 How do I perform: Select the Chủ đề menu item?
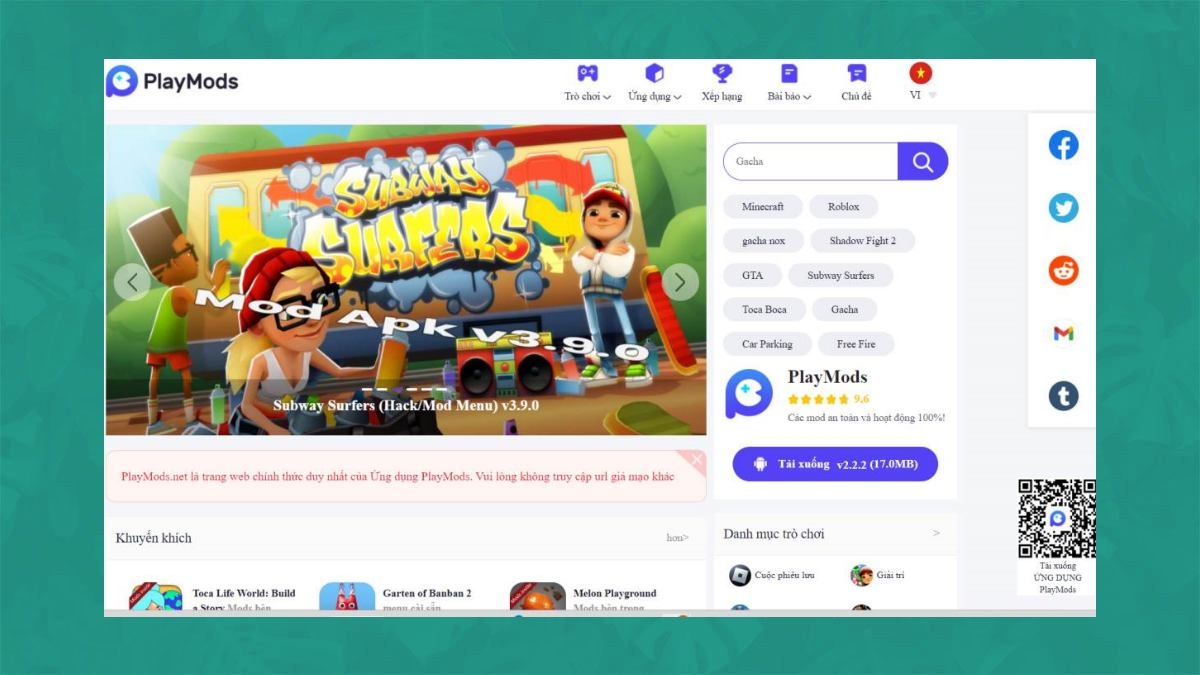(x=856, y=96)
